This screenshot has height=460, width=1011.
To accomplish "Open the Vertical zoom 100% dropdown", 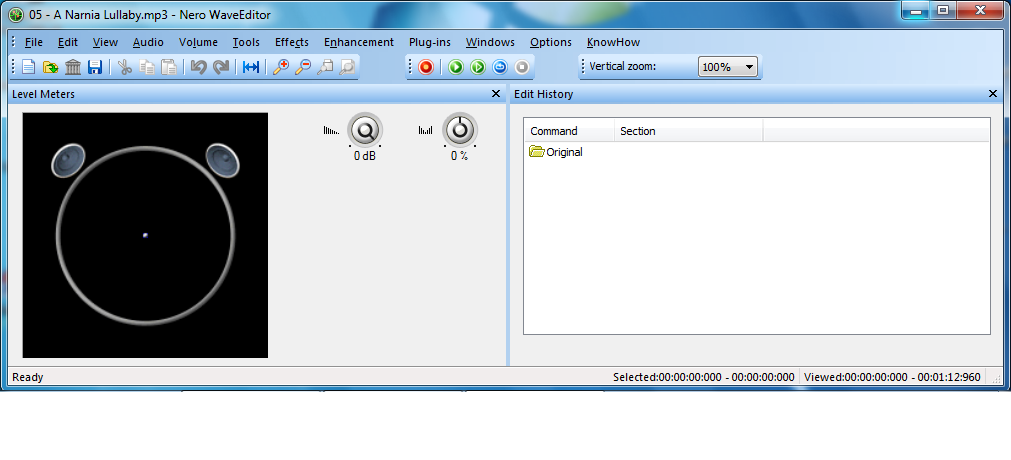I will click(x=727, y=67).
